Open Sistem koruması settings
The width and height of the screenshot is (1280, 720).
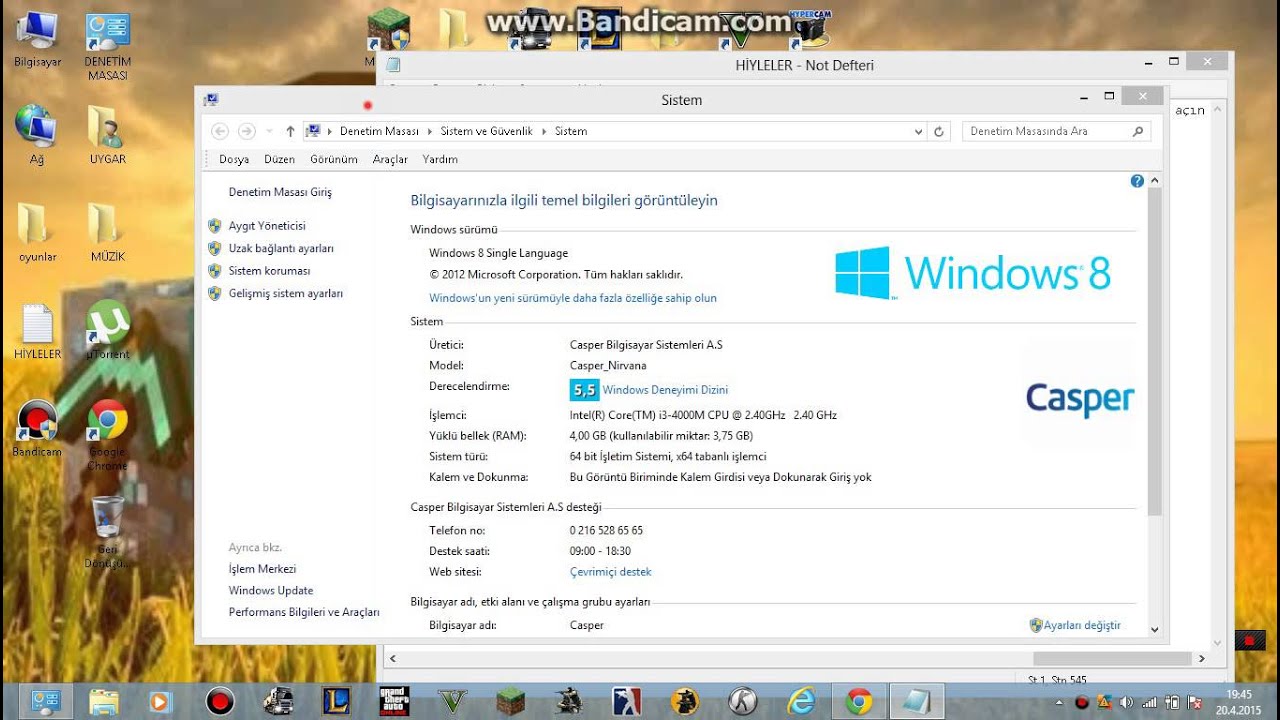point(269,271)
